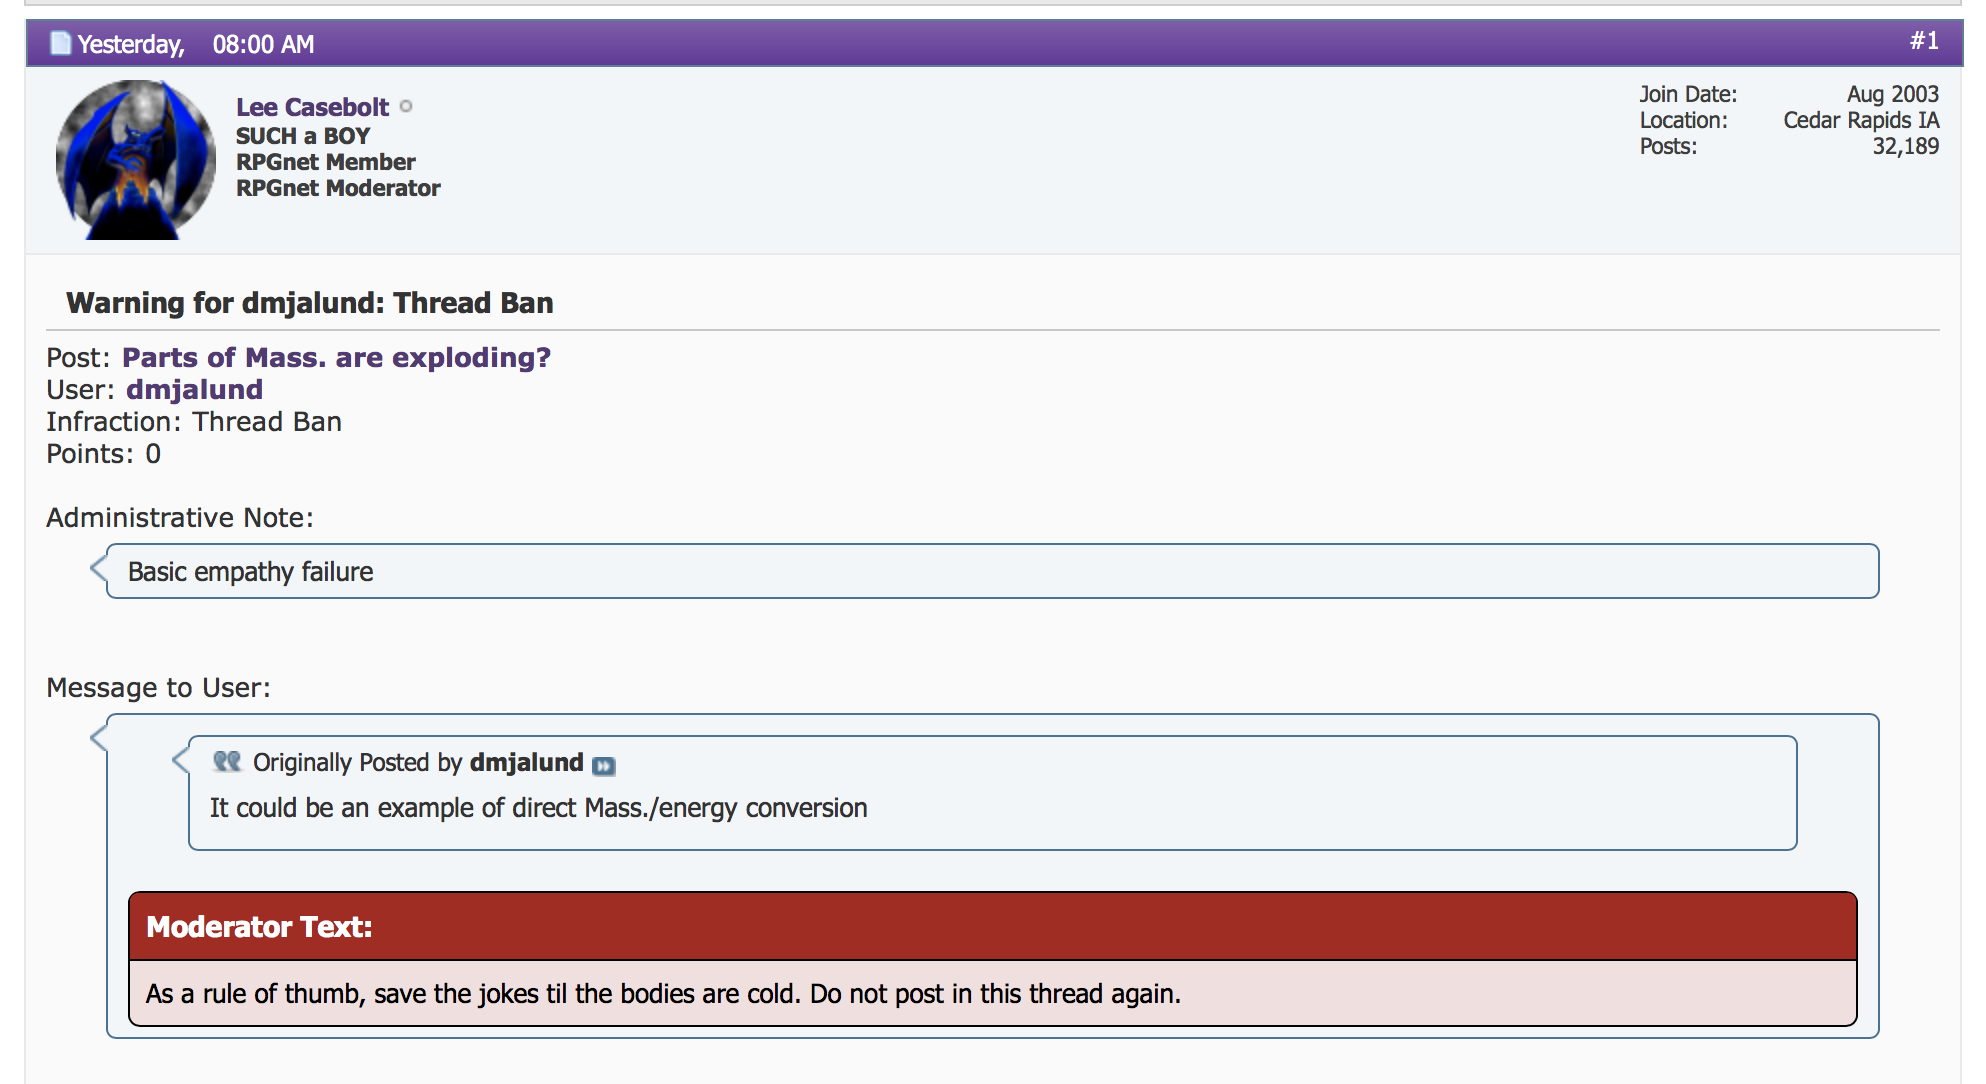
Task: Click the 'Moderator Text:' red header
Action: (992, 927)
